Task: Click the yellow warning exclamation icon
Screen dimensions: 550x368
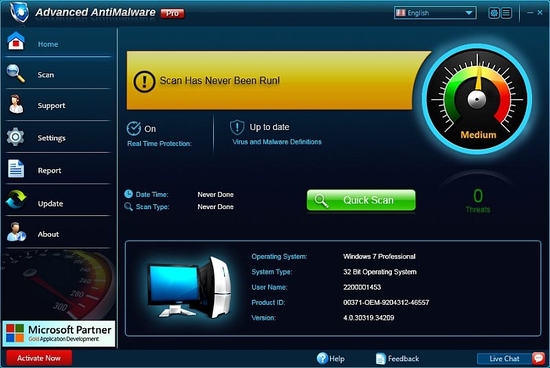Action: point(144,81)
